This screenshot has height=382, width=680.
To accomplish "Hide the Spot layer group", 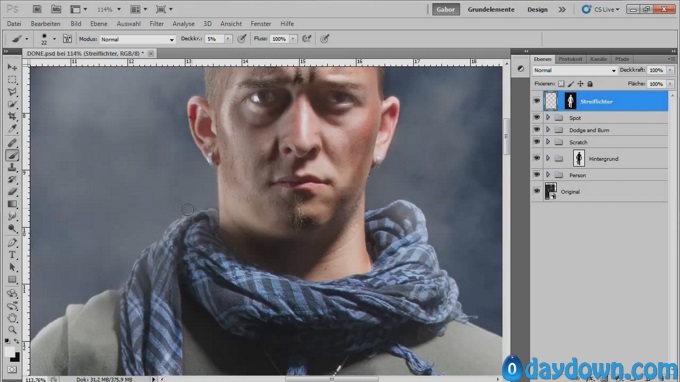I will click(x=537, y=118).
